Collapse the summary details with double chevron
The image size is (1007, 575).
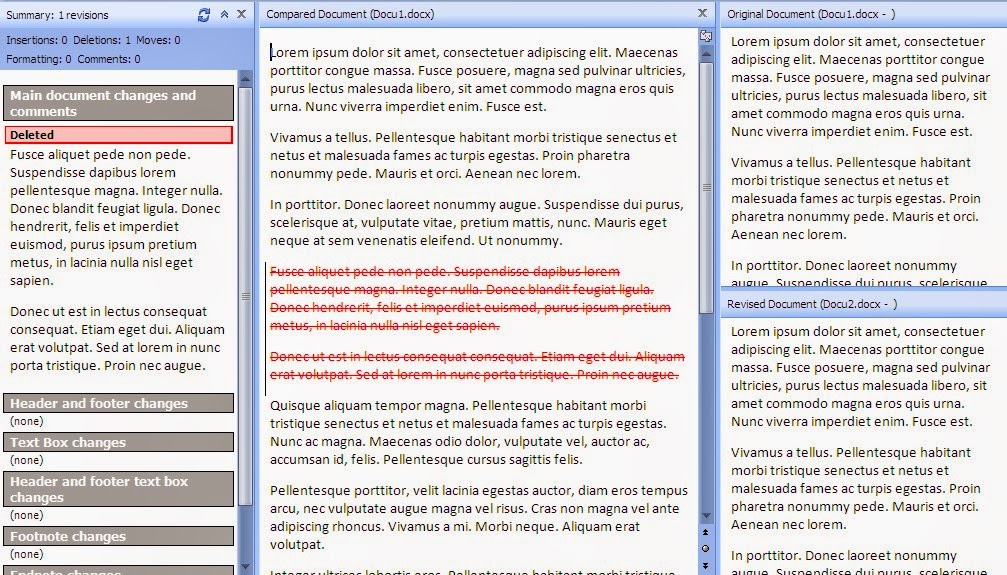click(x=224, y=14)
